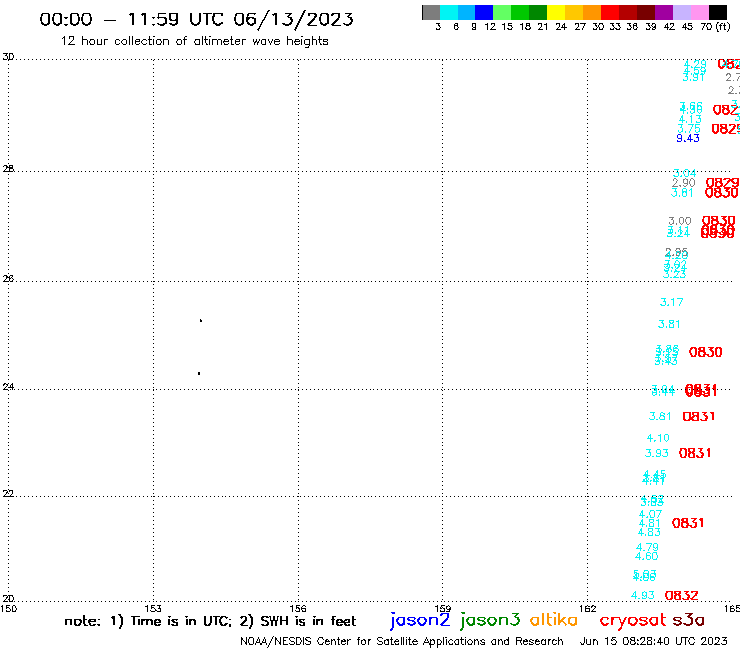Click the cyan 6 ft legend swatch
740x650 pixels.
pos(449,12)
